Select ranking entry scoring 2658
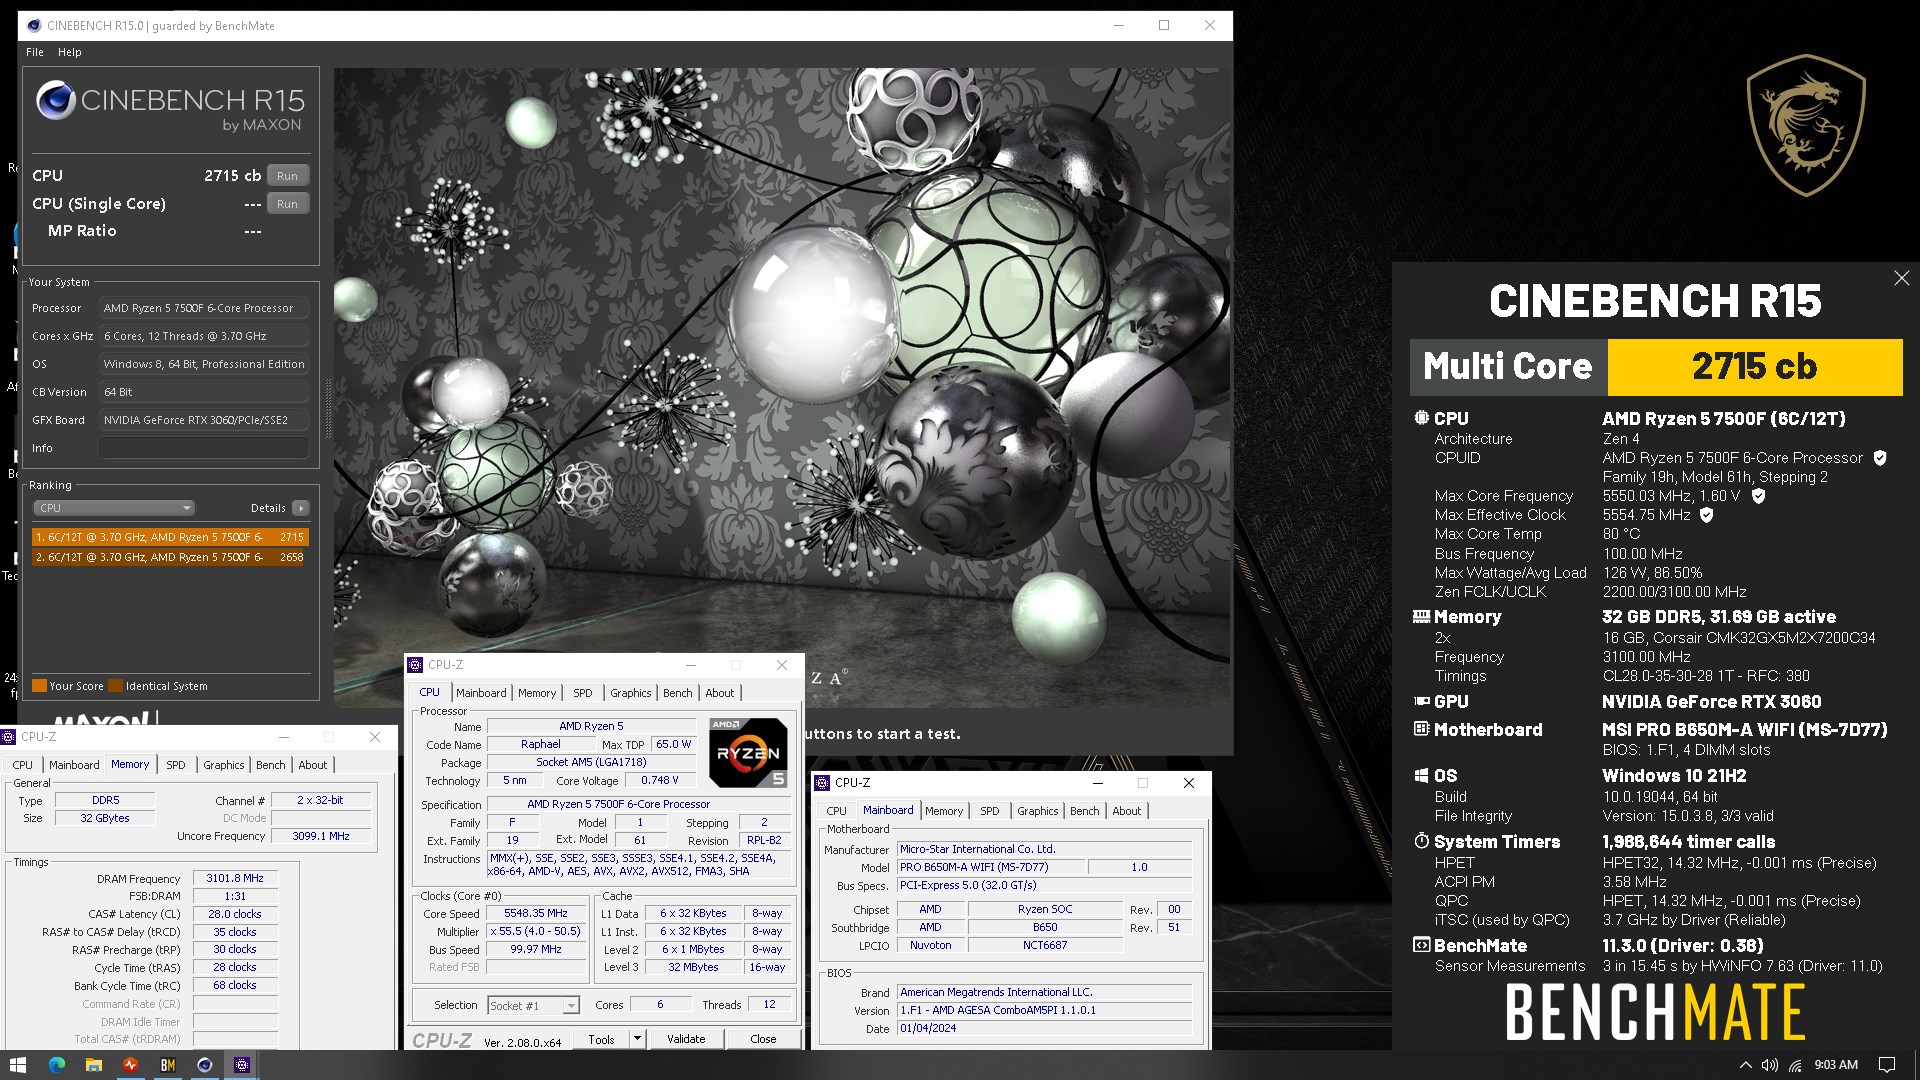The image size is (1920, 1080). coord(170,557)
